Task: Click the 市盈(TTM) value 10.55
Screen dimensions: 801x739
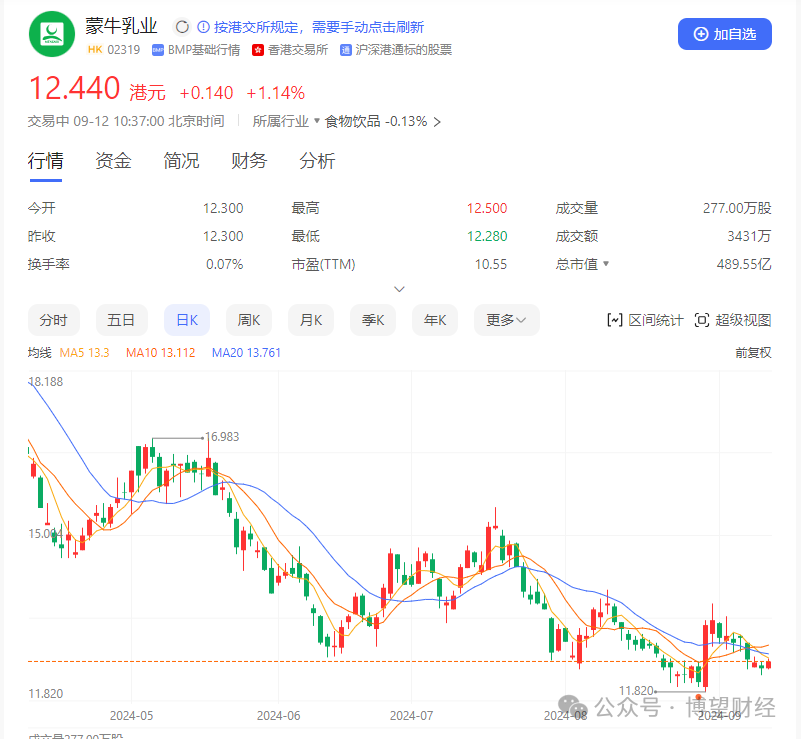Action: (491, 265)
